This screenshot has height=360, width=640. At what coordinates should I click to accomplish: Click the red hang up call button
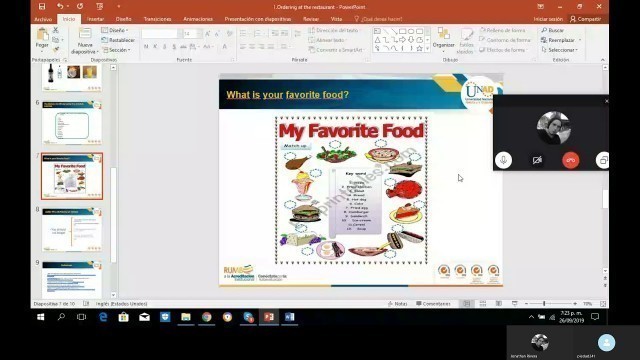pos(571,160)
